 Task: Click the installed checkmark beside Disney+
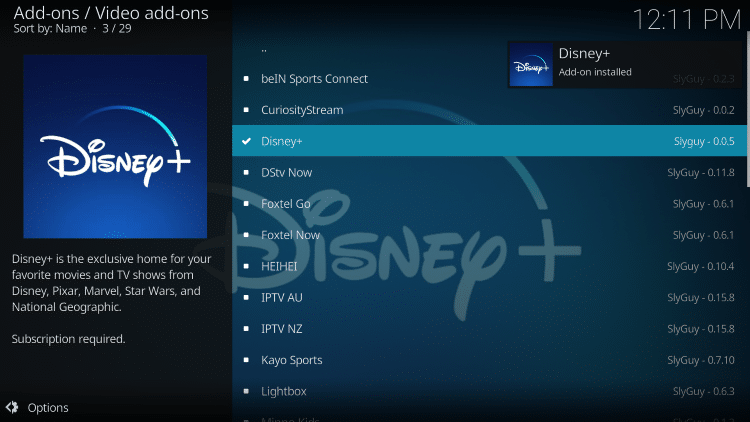[246, 141]
